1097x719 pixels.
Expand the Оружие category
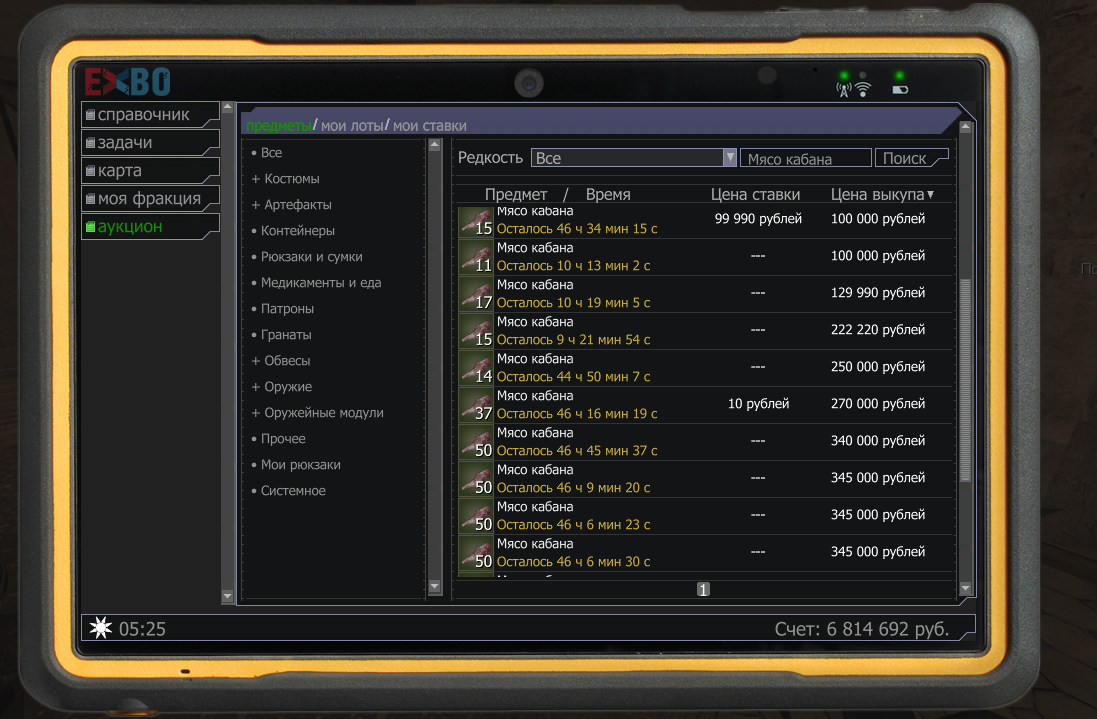(x=282, y=386)
